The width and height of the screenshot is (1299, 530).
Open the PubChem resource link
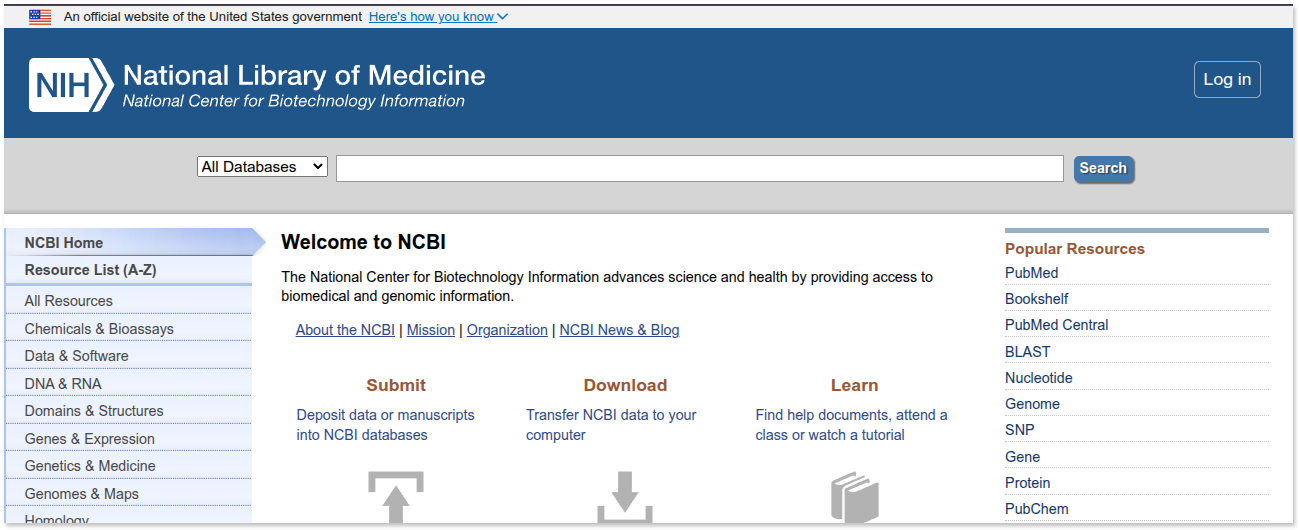1036,509
